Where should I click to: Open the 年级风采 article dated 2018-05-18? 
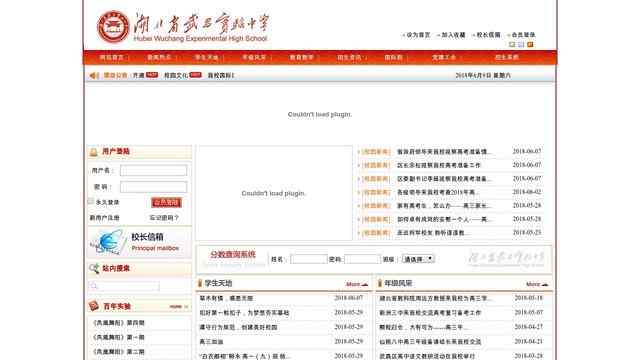click(x=435, y=298)
